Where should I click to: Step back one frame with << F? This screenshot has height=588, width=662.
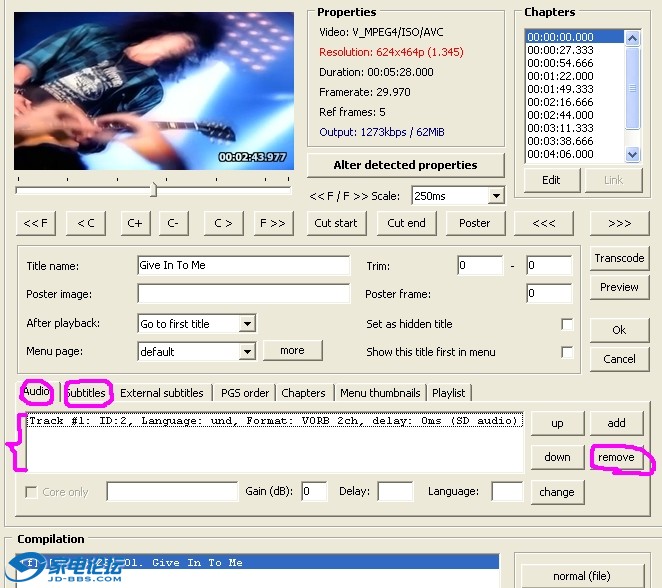(x=36, y=222)
